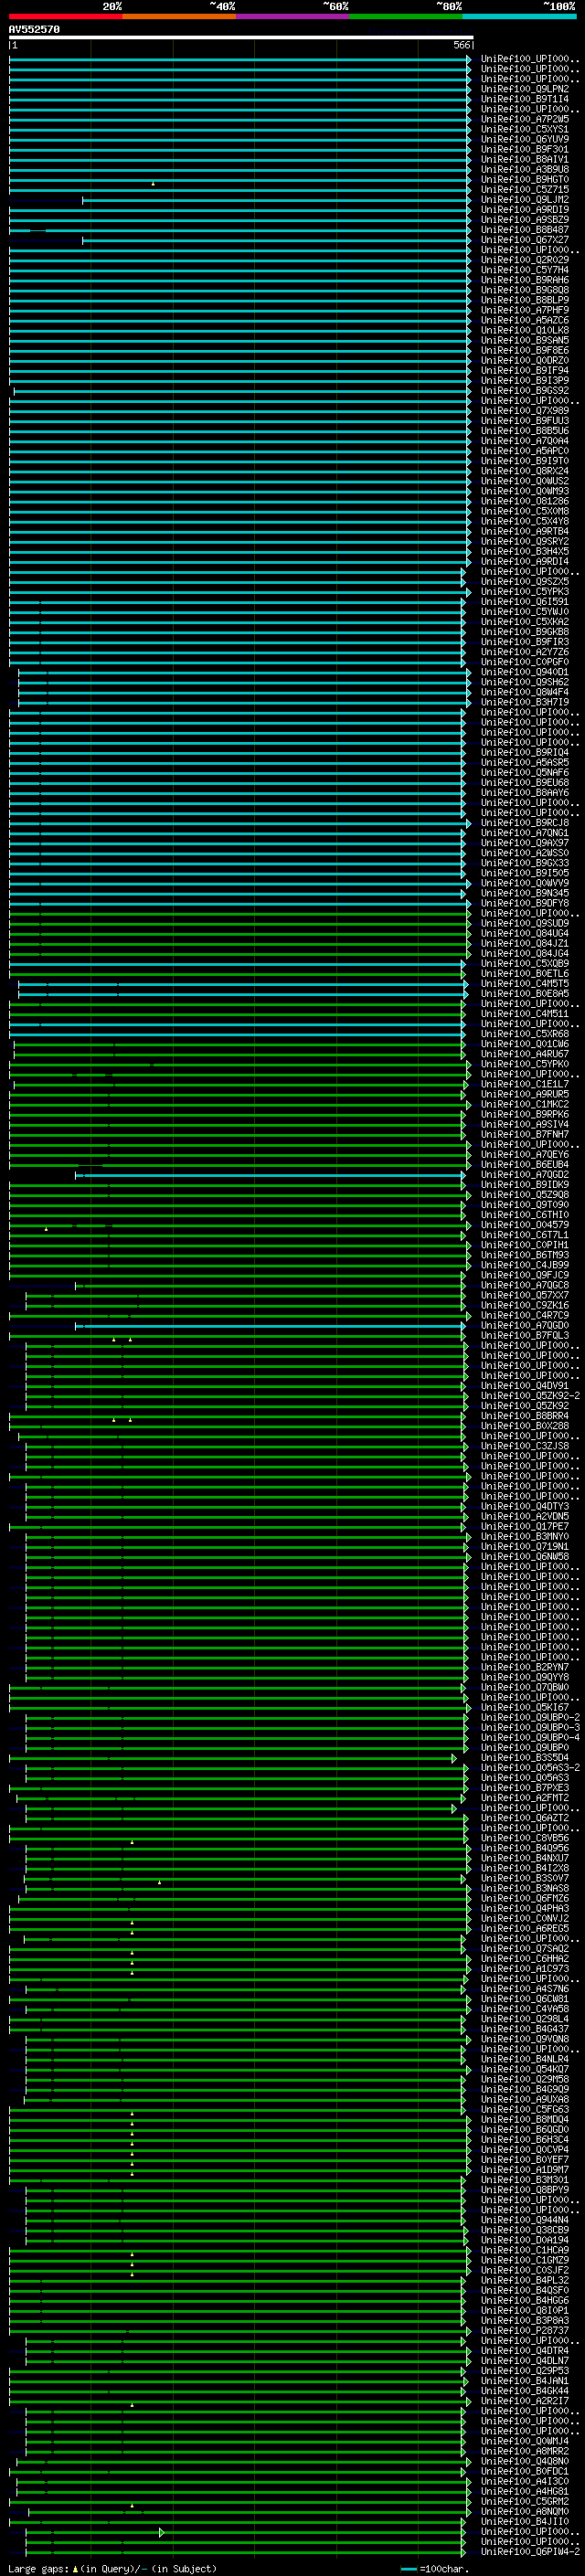Select hit label UniRef100_A9RDI9
The image size is (585, 2576).
[x=525, y=210]
